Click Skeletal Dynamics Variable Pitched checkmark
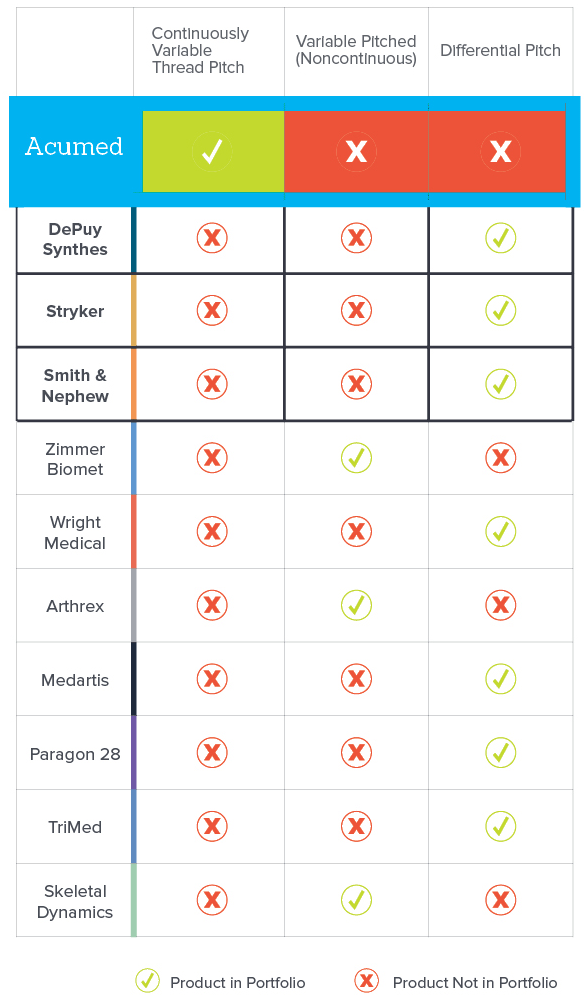Screen dimensions: 584x1001 point(356,899)
